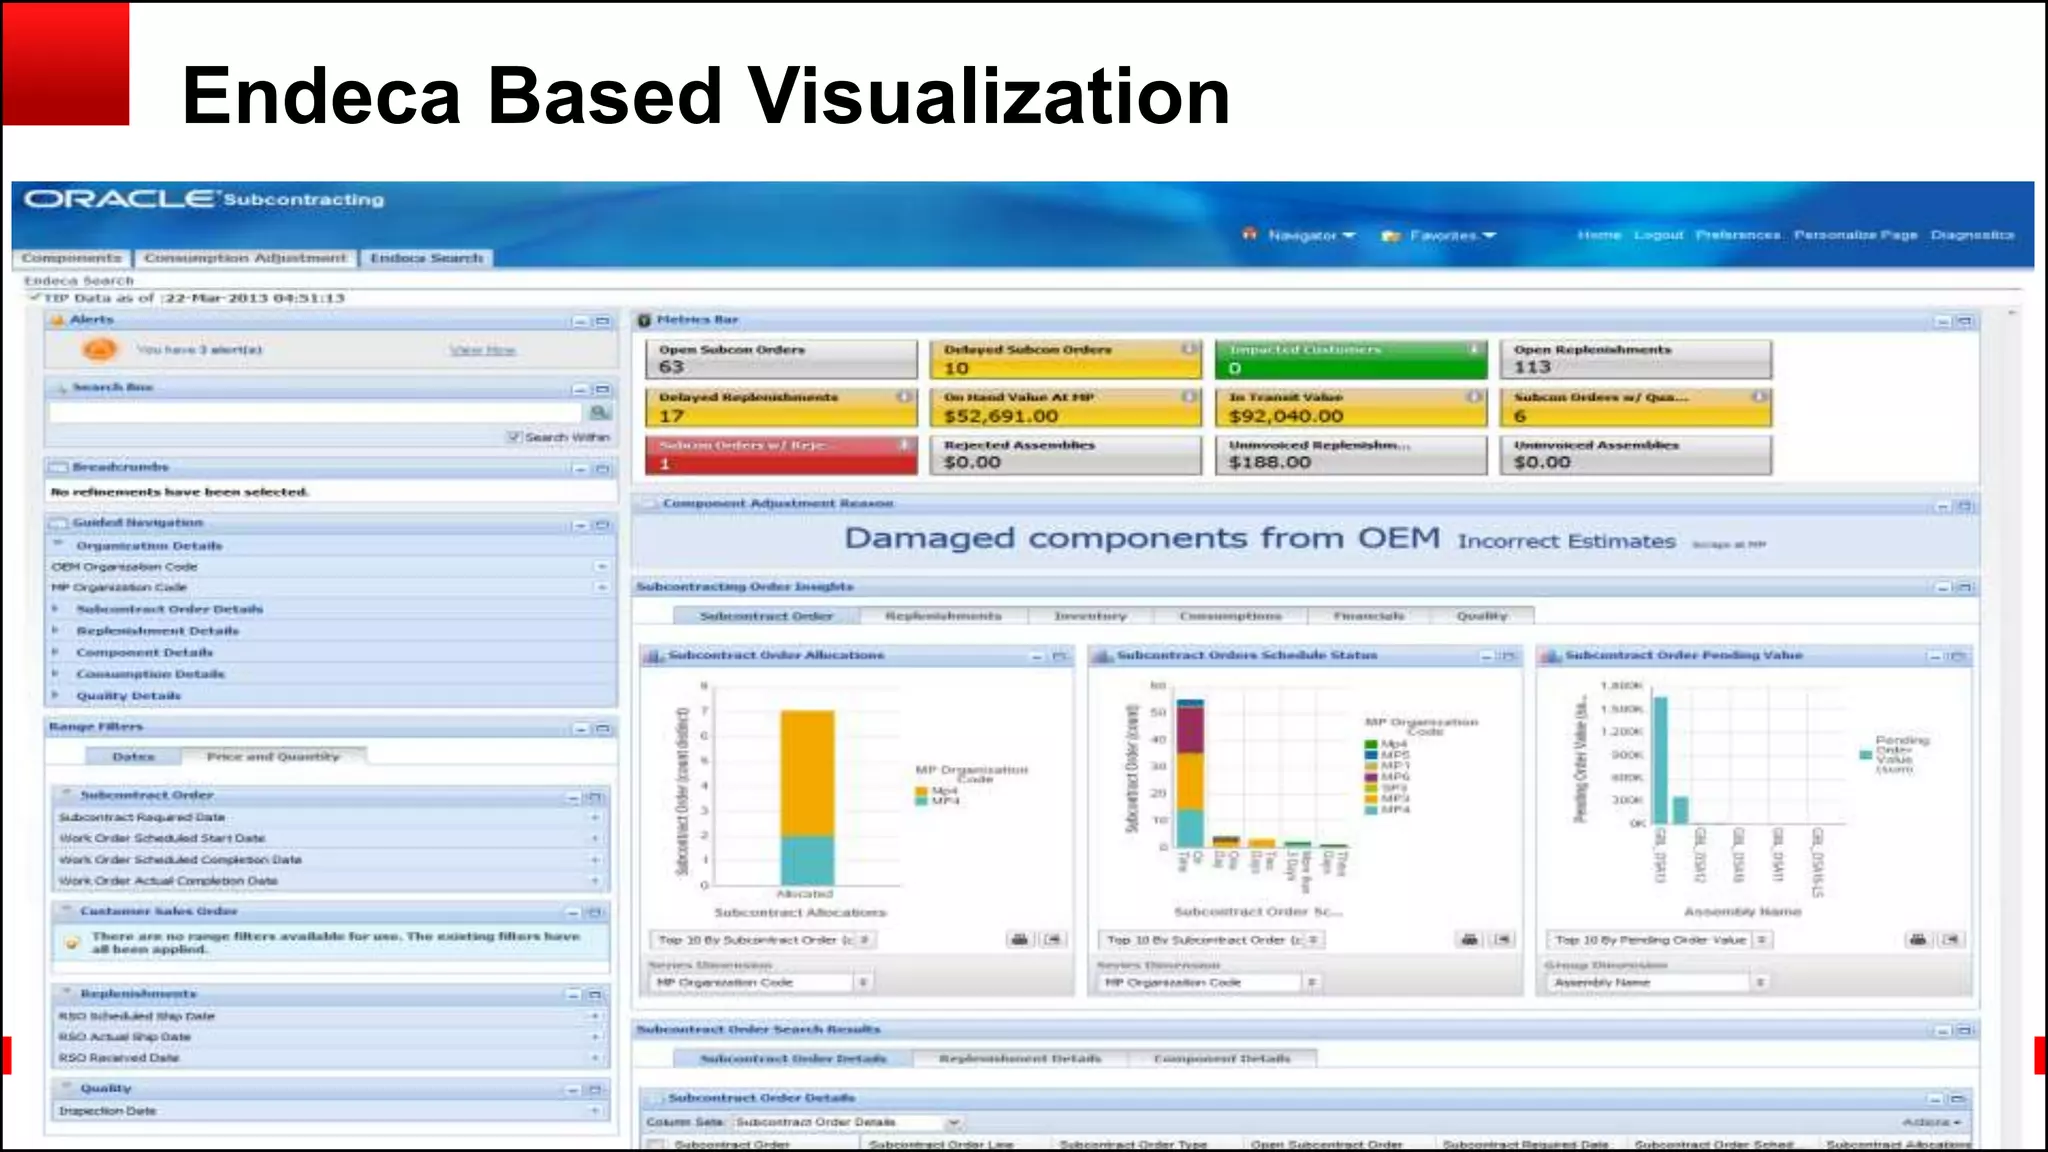
Task: Select the Price and Quantity range filter tab
Action: pos(273,756)
